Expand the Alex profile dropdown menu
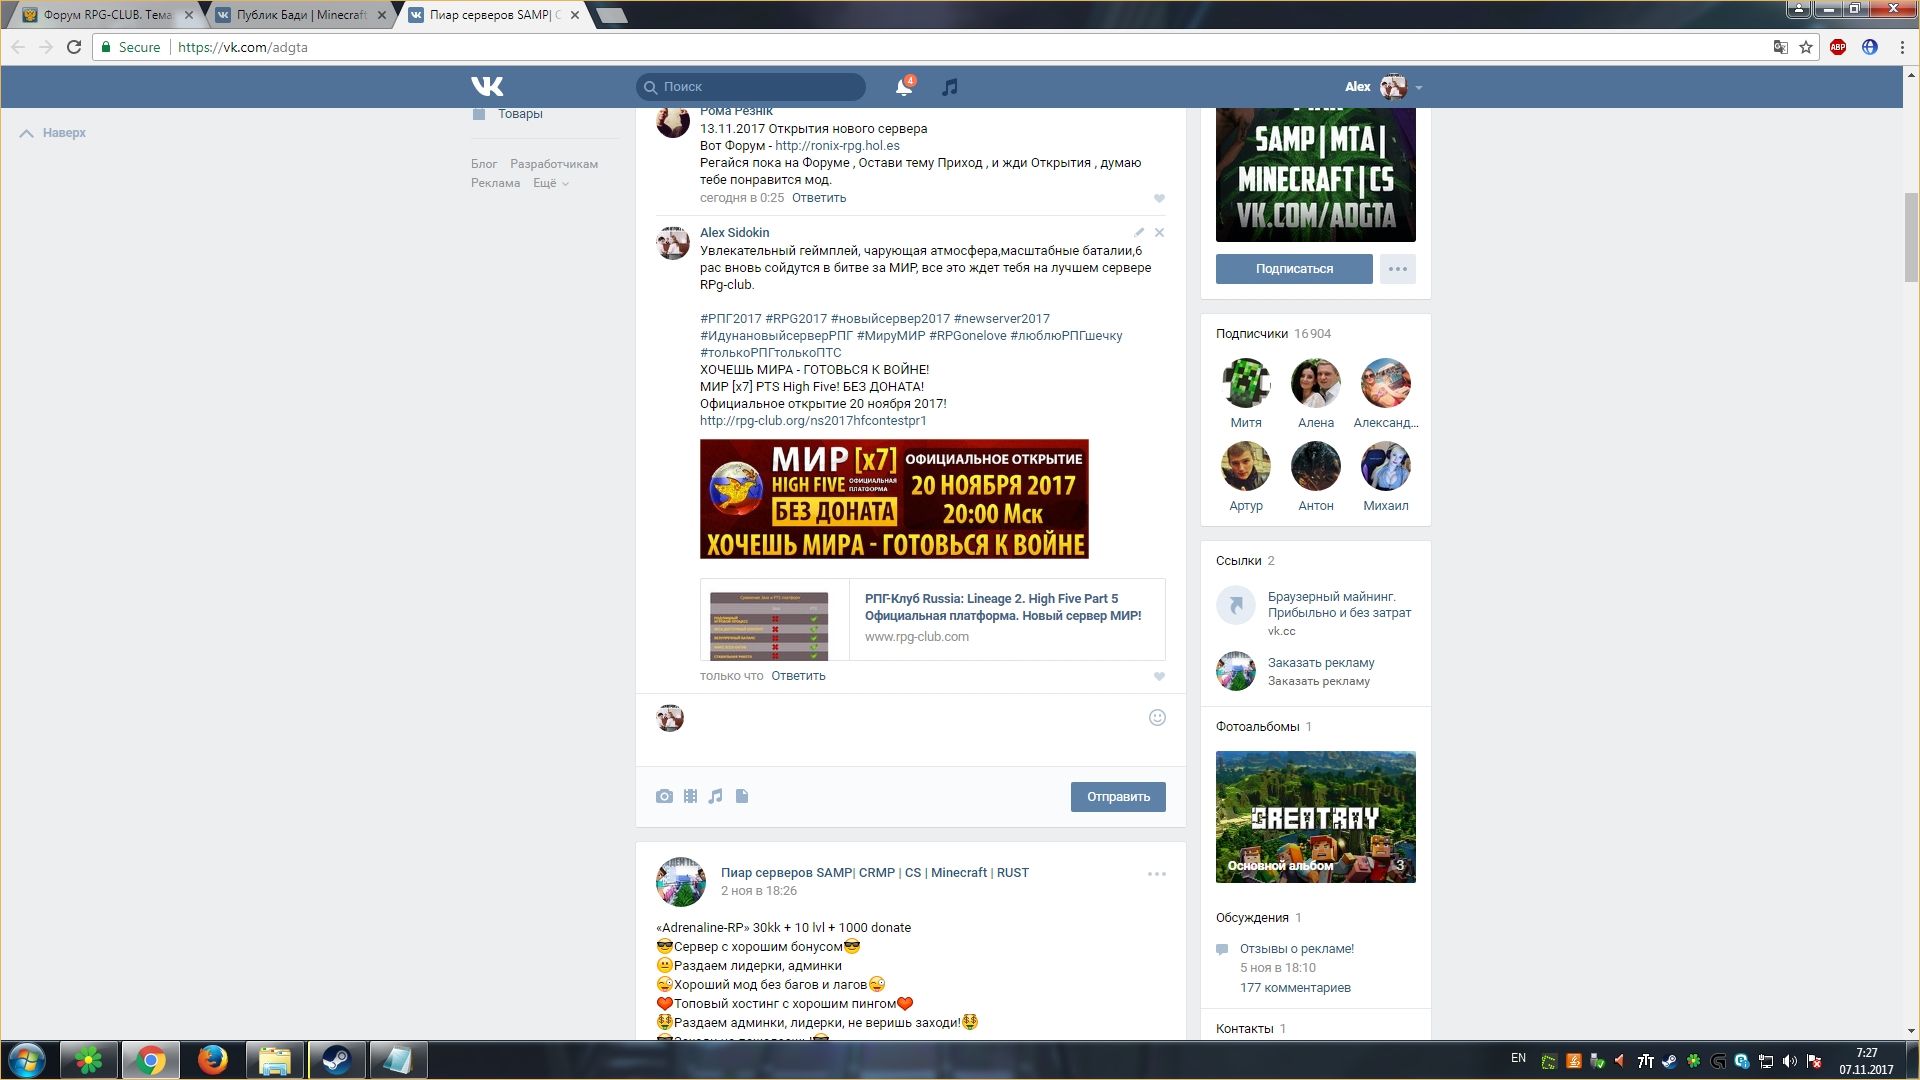Screen dimensions: 1920x1080 [1418, 87]
